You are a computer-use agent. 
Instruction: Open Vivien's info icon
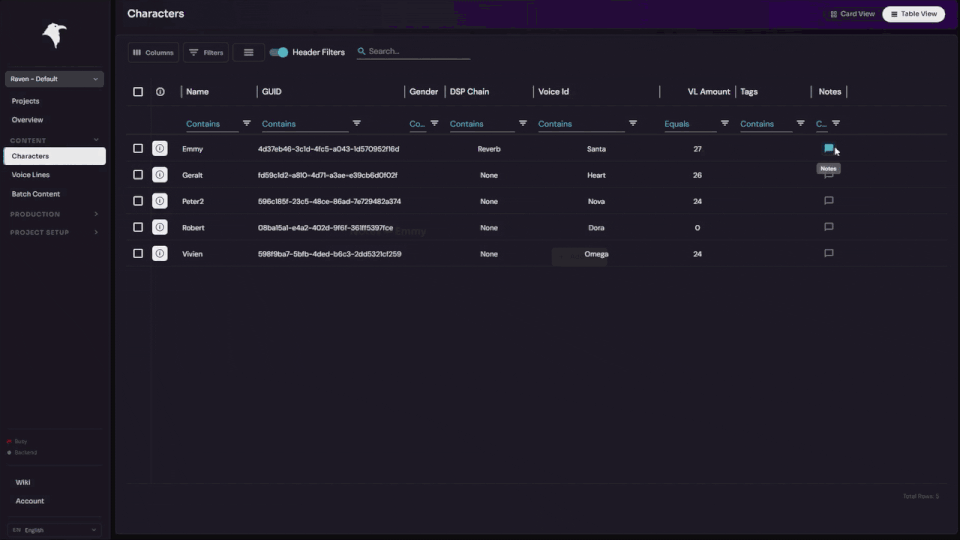(160, 253)
